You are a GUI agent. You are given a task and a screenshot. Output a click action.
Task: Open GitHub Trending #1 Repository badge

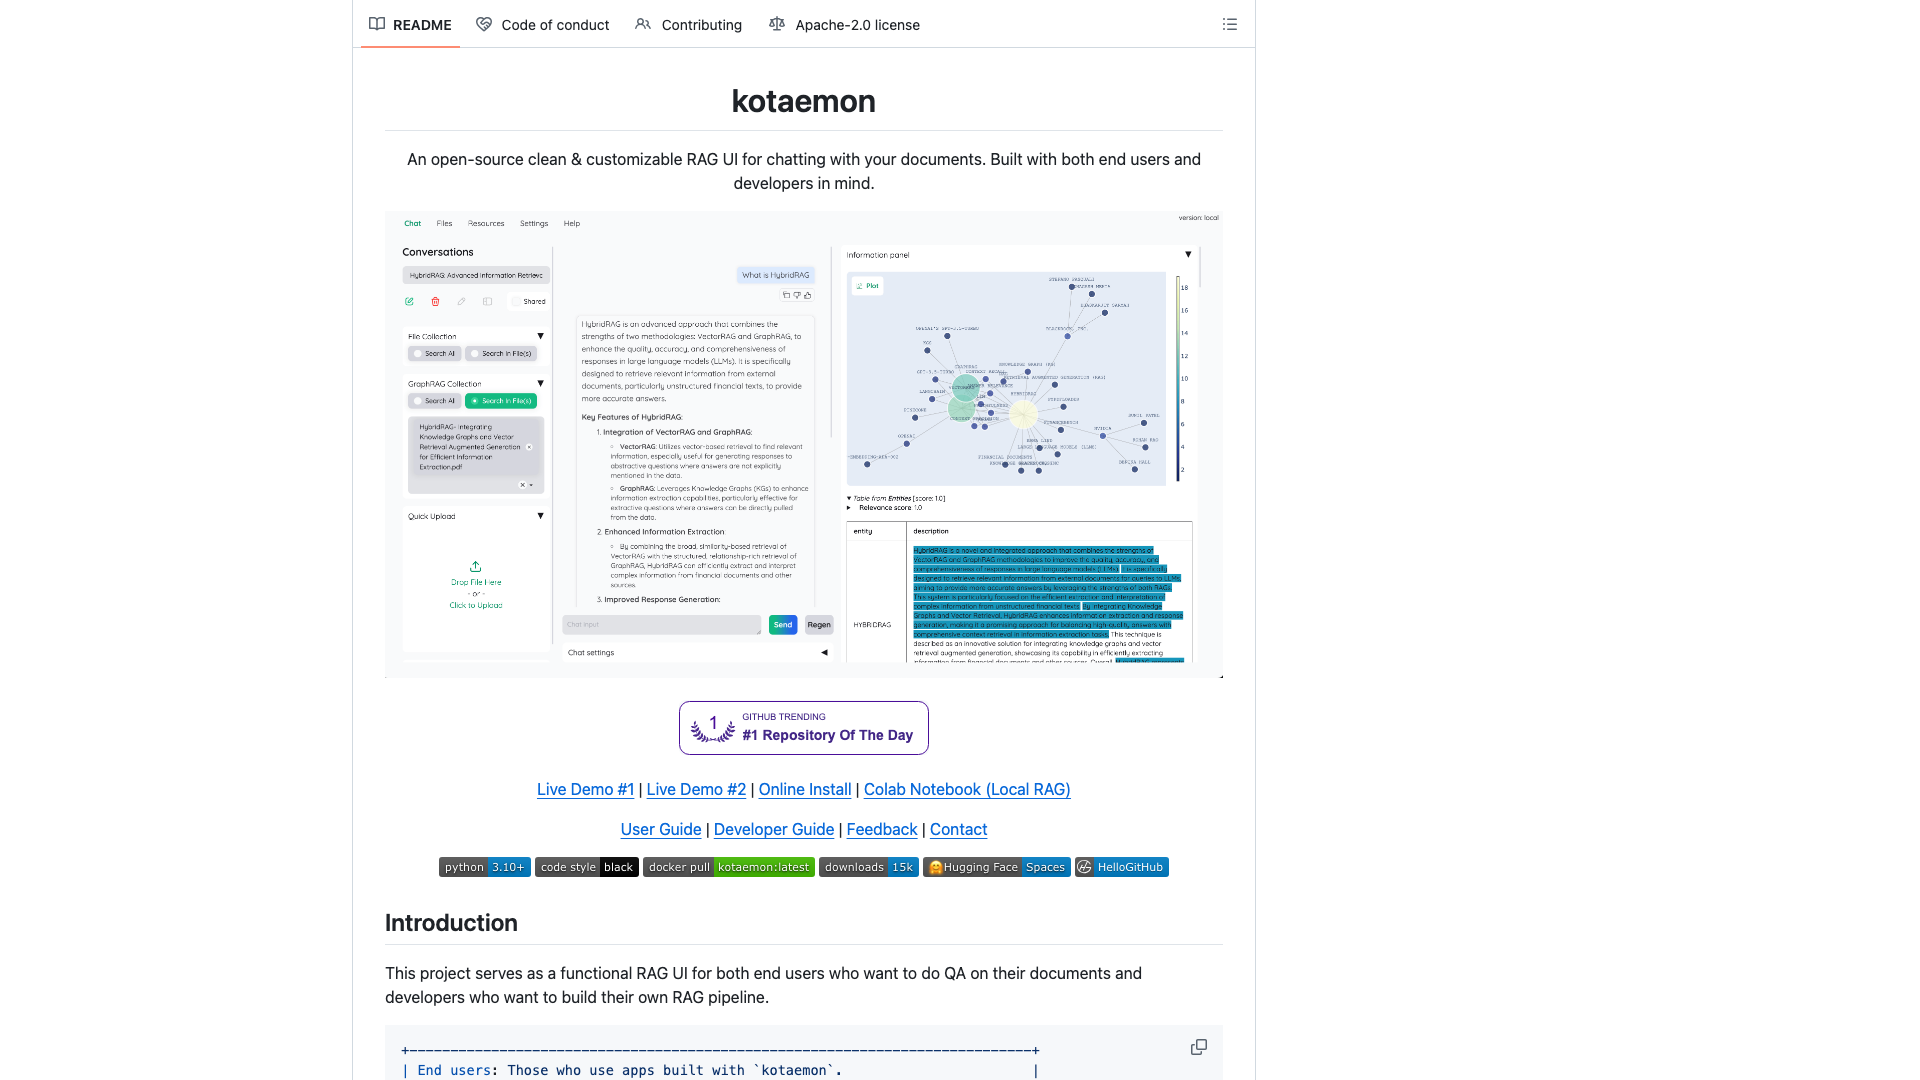(803, 728)
